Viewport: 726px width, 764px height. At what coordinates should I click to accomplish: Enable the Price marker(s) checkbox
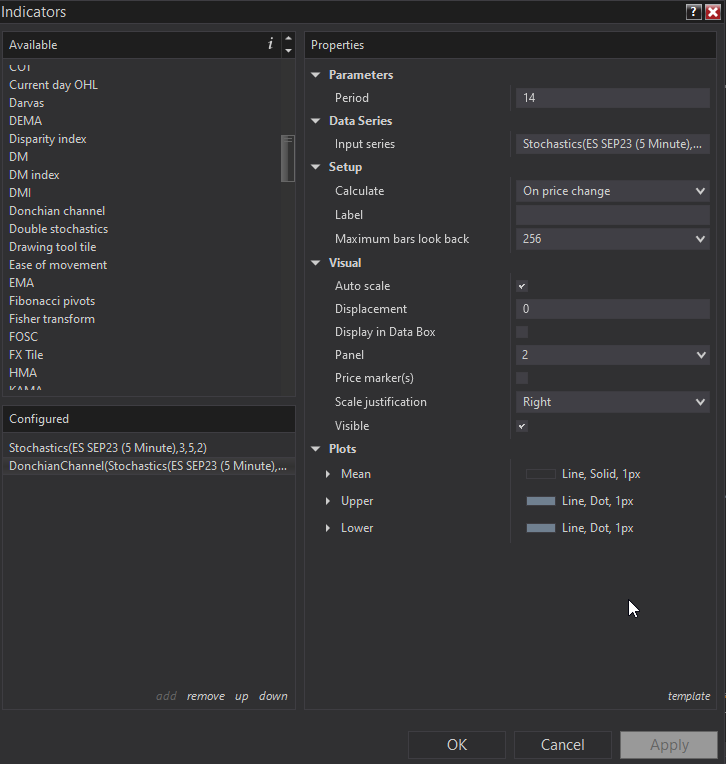[522, 378]
